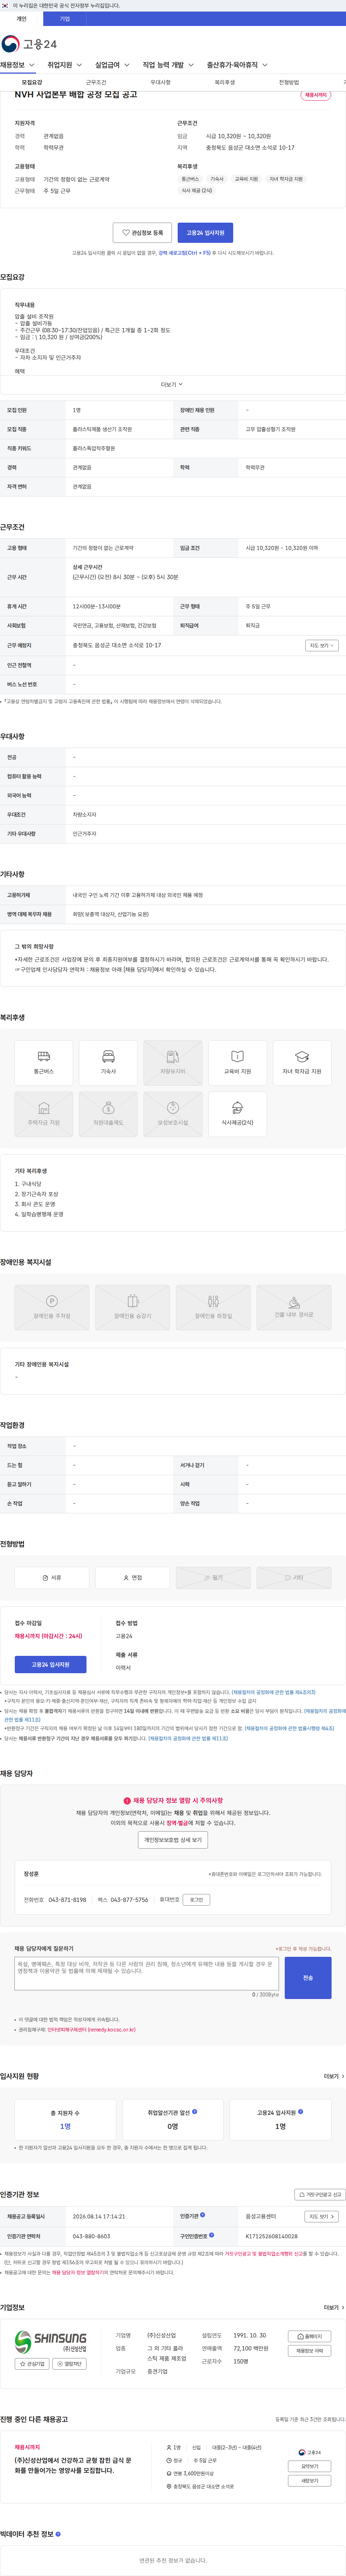Click the 차량유지비 welfare icon
This screenshot has height=2576, width=346.
coord(173,1063)
